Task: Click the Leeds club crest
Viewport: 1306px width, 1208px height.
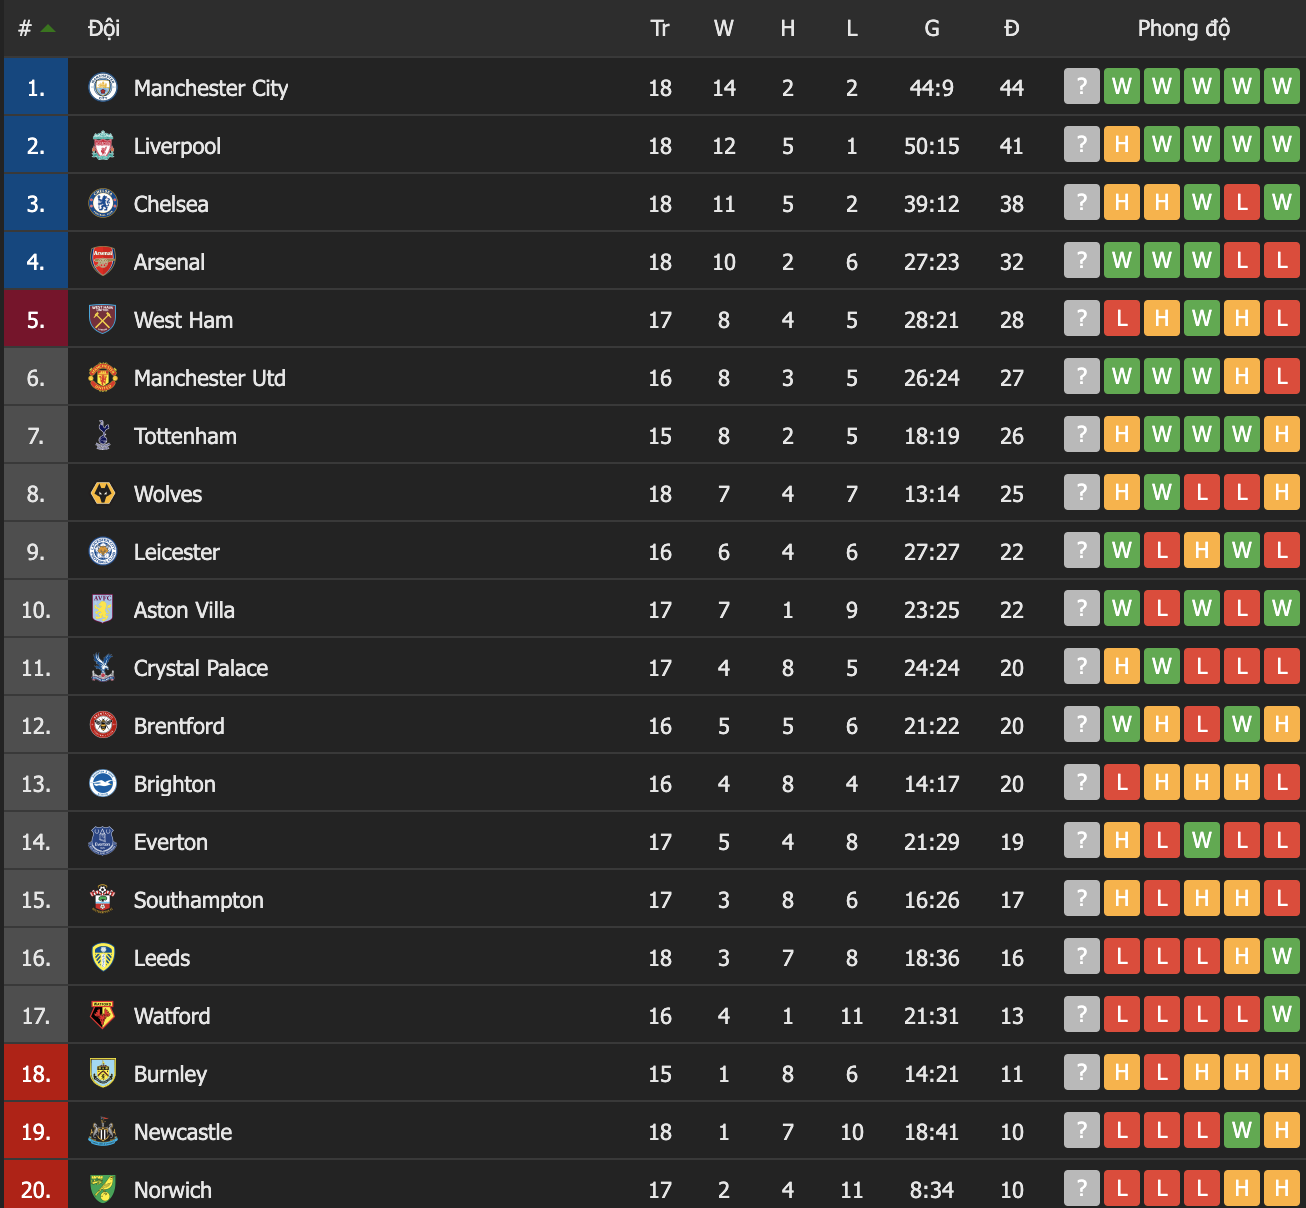Action: tap(103, 958)
